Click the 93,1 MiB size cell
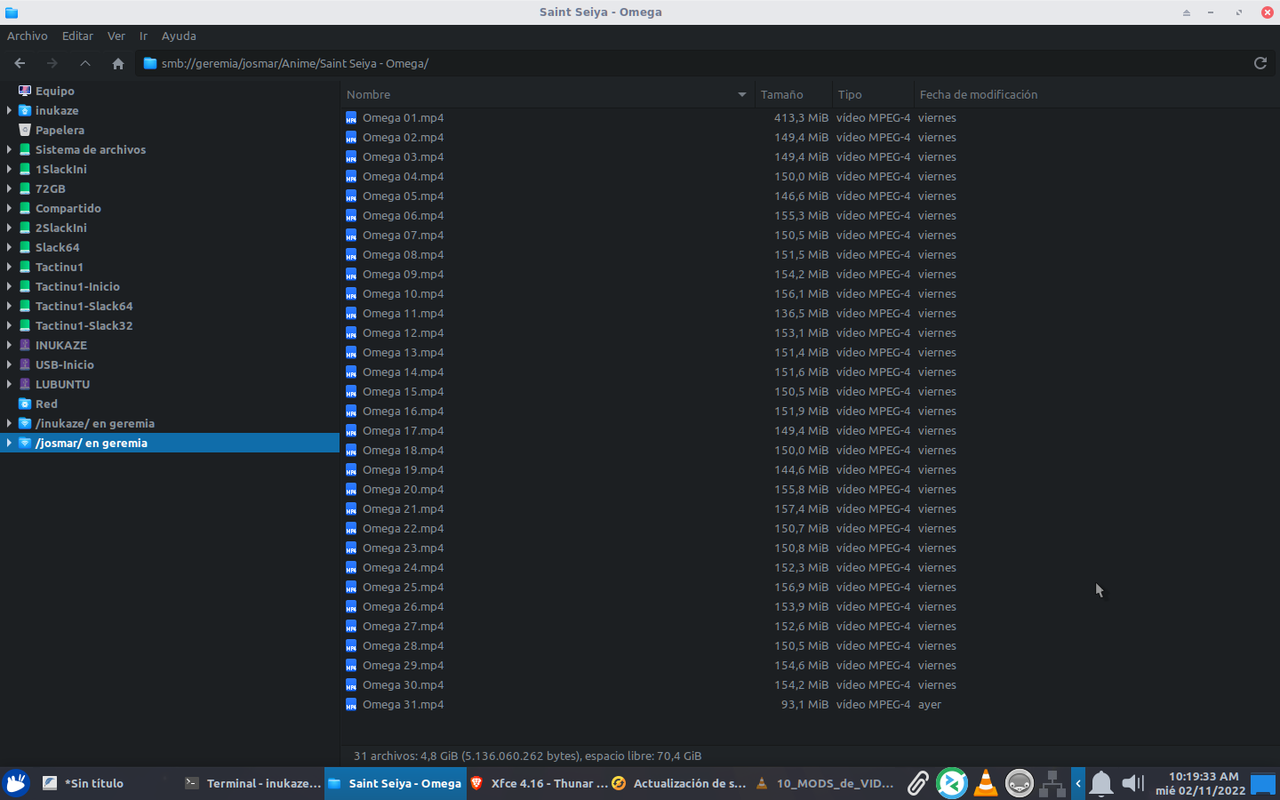Viewport: 1280px width, 800px height. coord(804,705)
